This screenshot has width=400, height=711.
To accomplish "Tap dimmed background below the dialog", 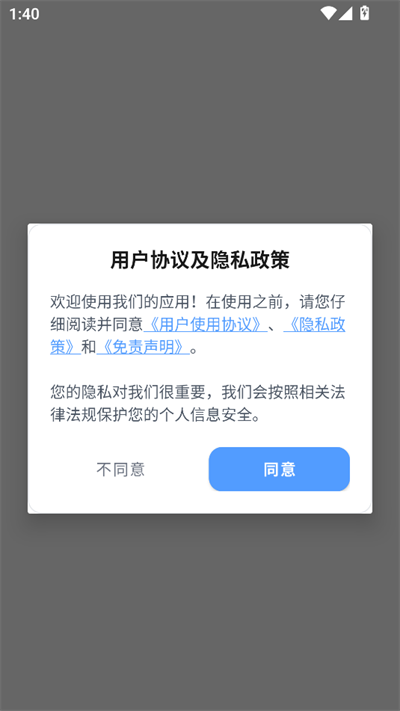I will (200, 612).
